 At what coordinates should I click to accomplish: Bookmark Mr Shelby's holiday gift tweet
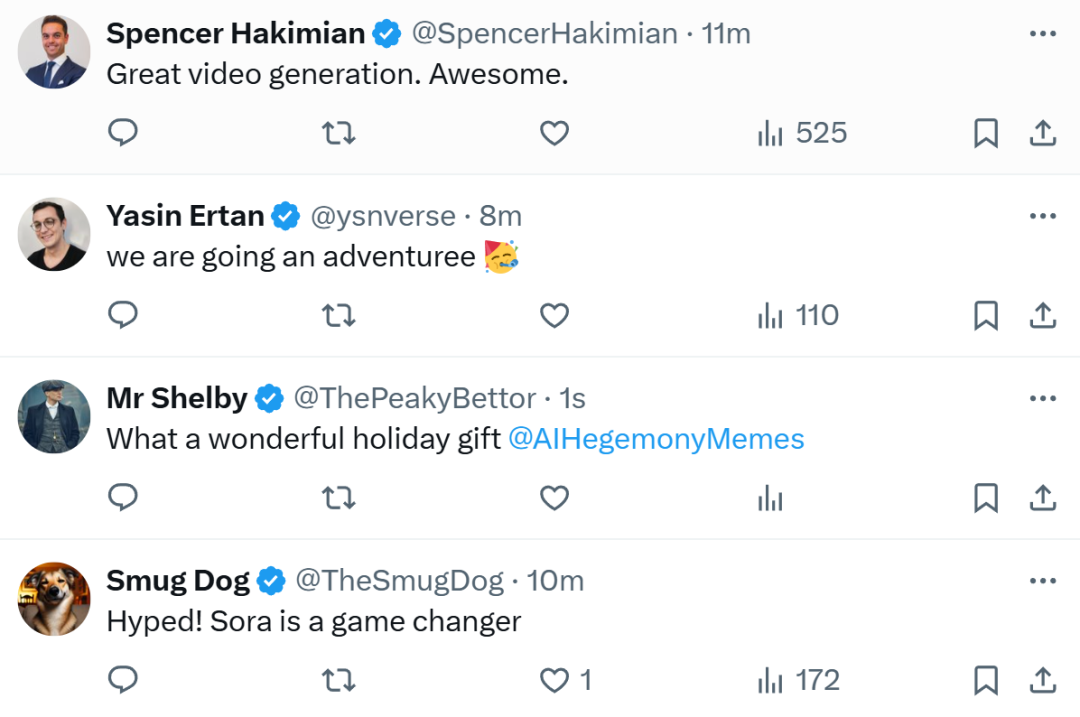[986, 498]
